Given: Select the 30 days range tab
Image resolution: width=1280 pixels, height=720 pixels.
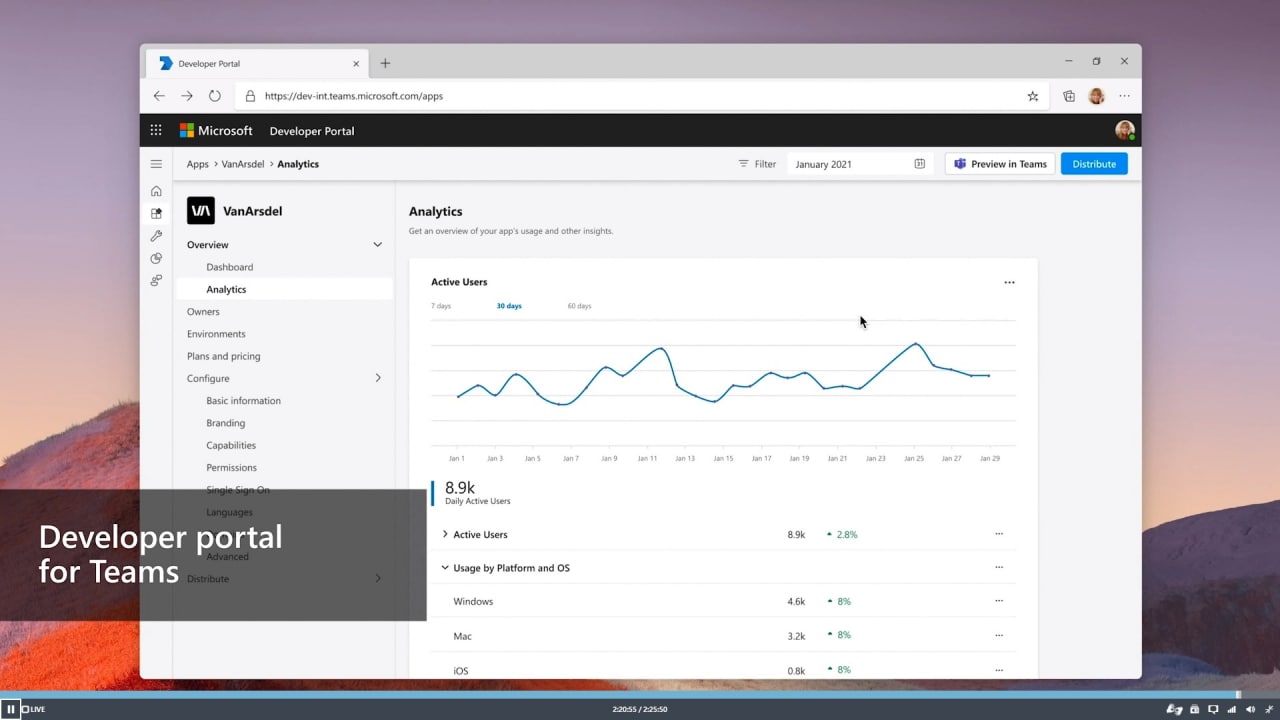Looking at the screenshot, I should pyautogui.click(x=509, y=306).
